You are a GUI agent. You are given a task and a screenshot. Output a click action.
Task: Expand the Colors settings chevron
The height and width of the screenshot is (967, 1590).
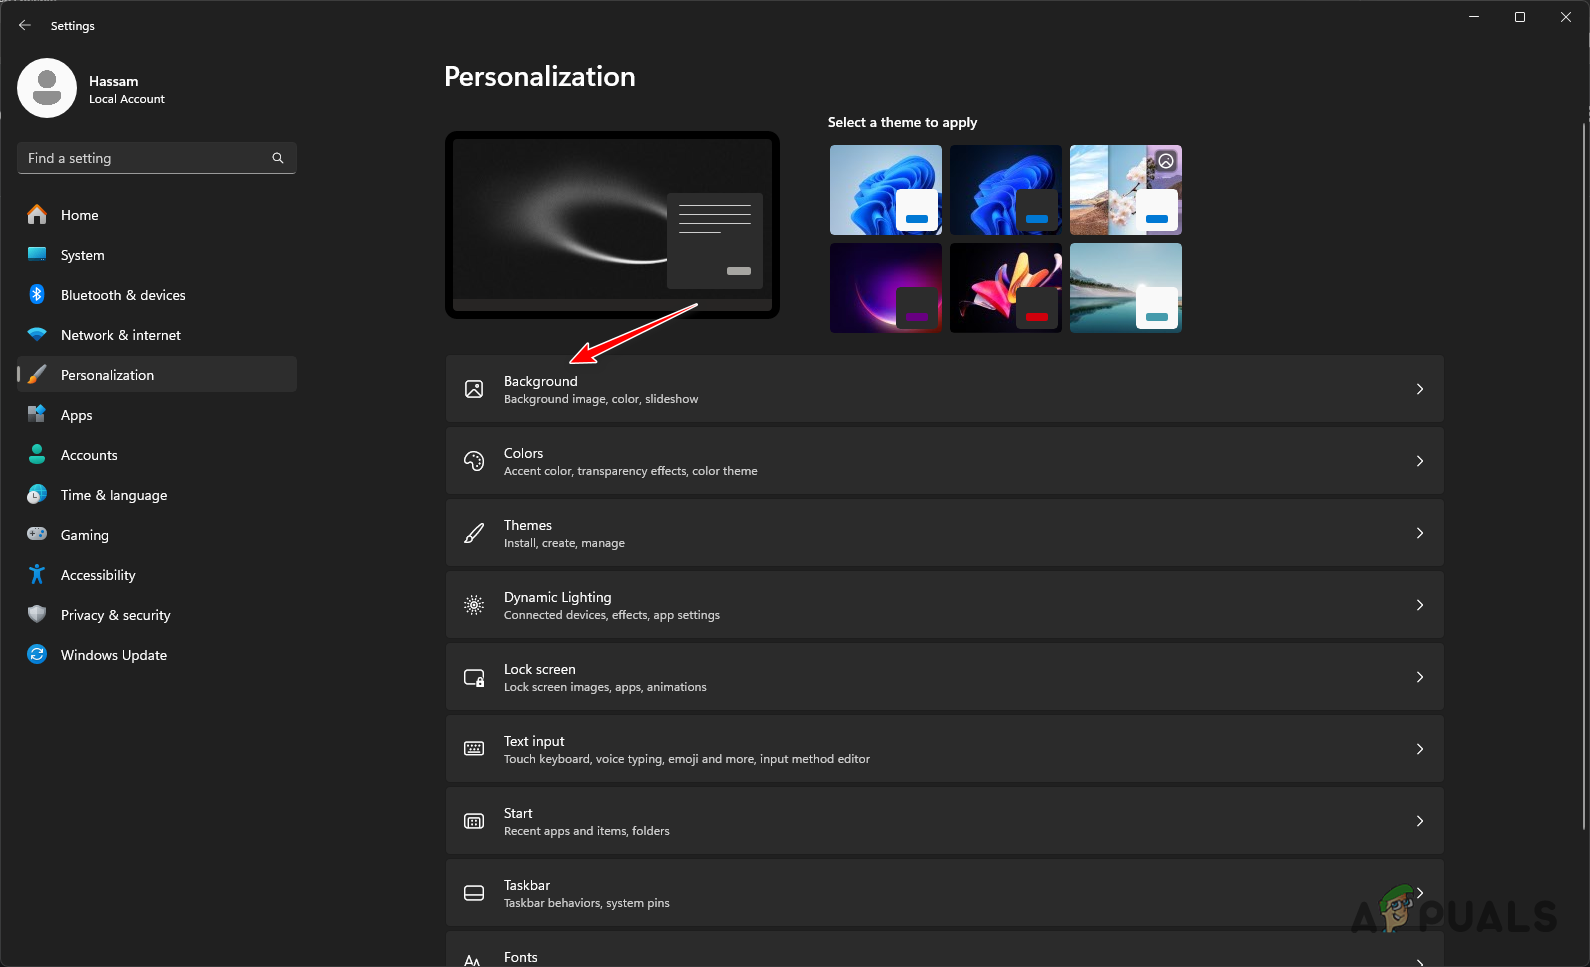(x=1420, y=461)
